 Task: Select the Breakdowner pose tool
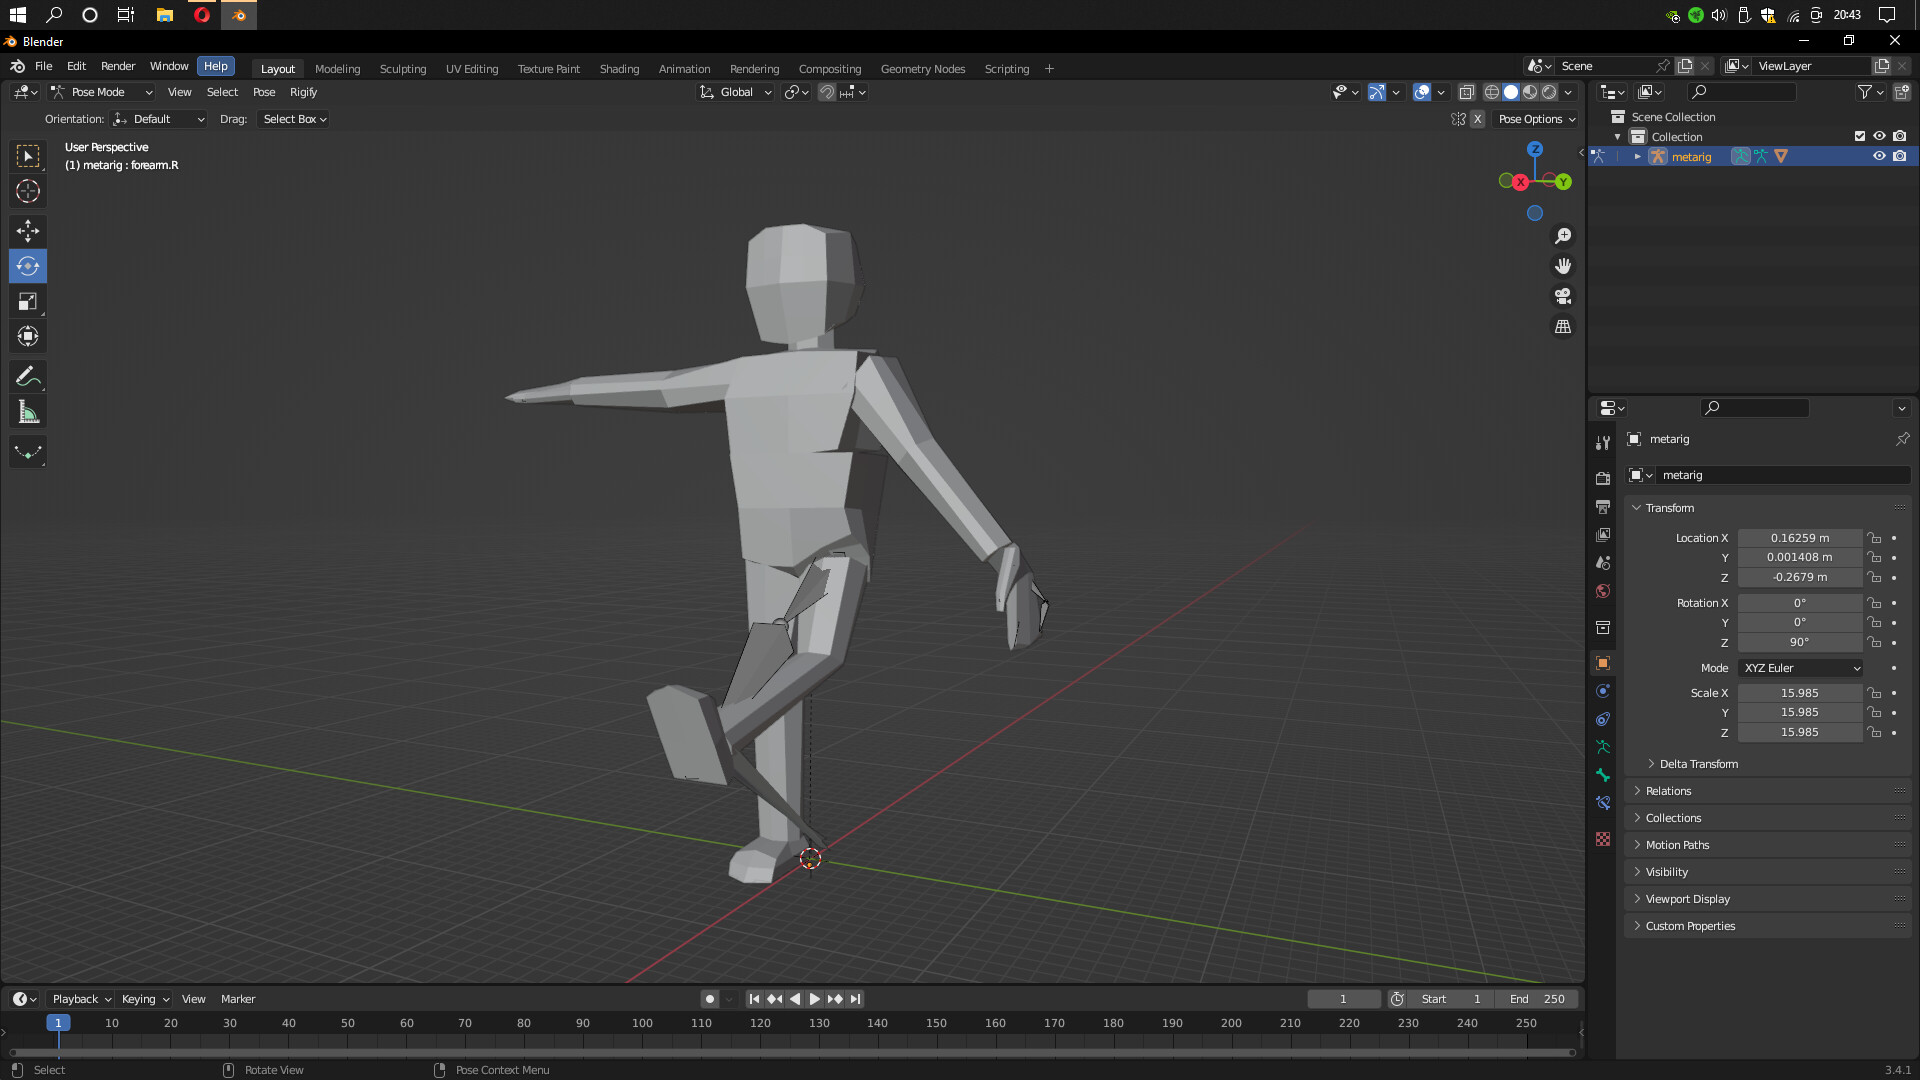tap(28, 452)
